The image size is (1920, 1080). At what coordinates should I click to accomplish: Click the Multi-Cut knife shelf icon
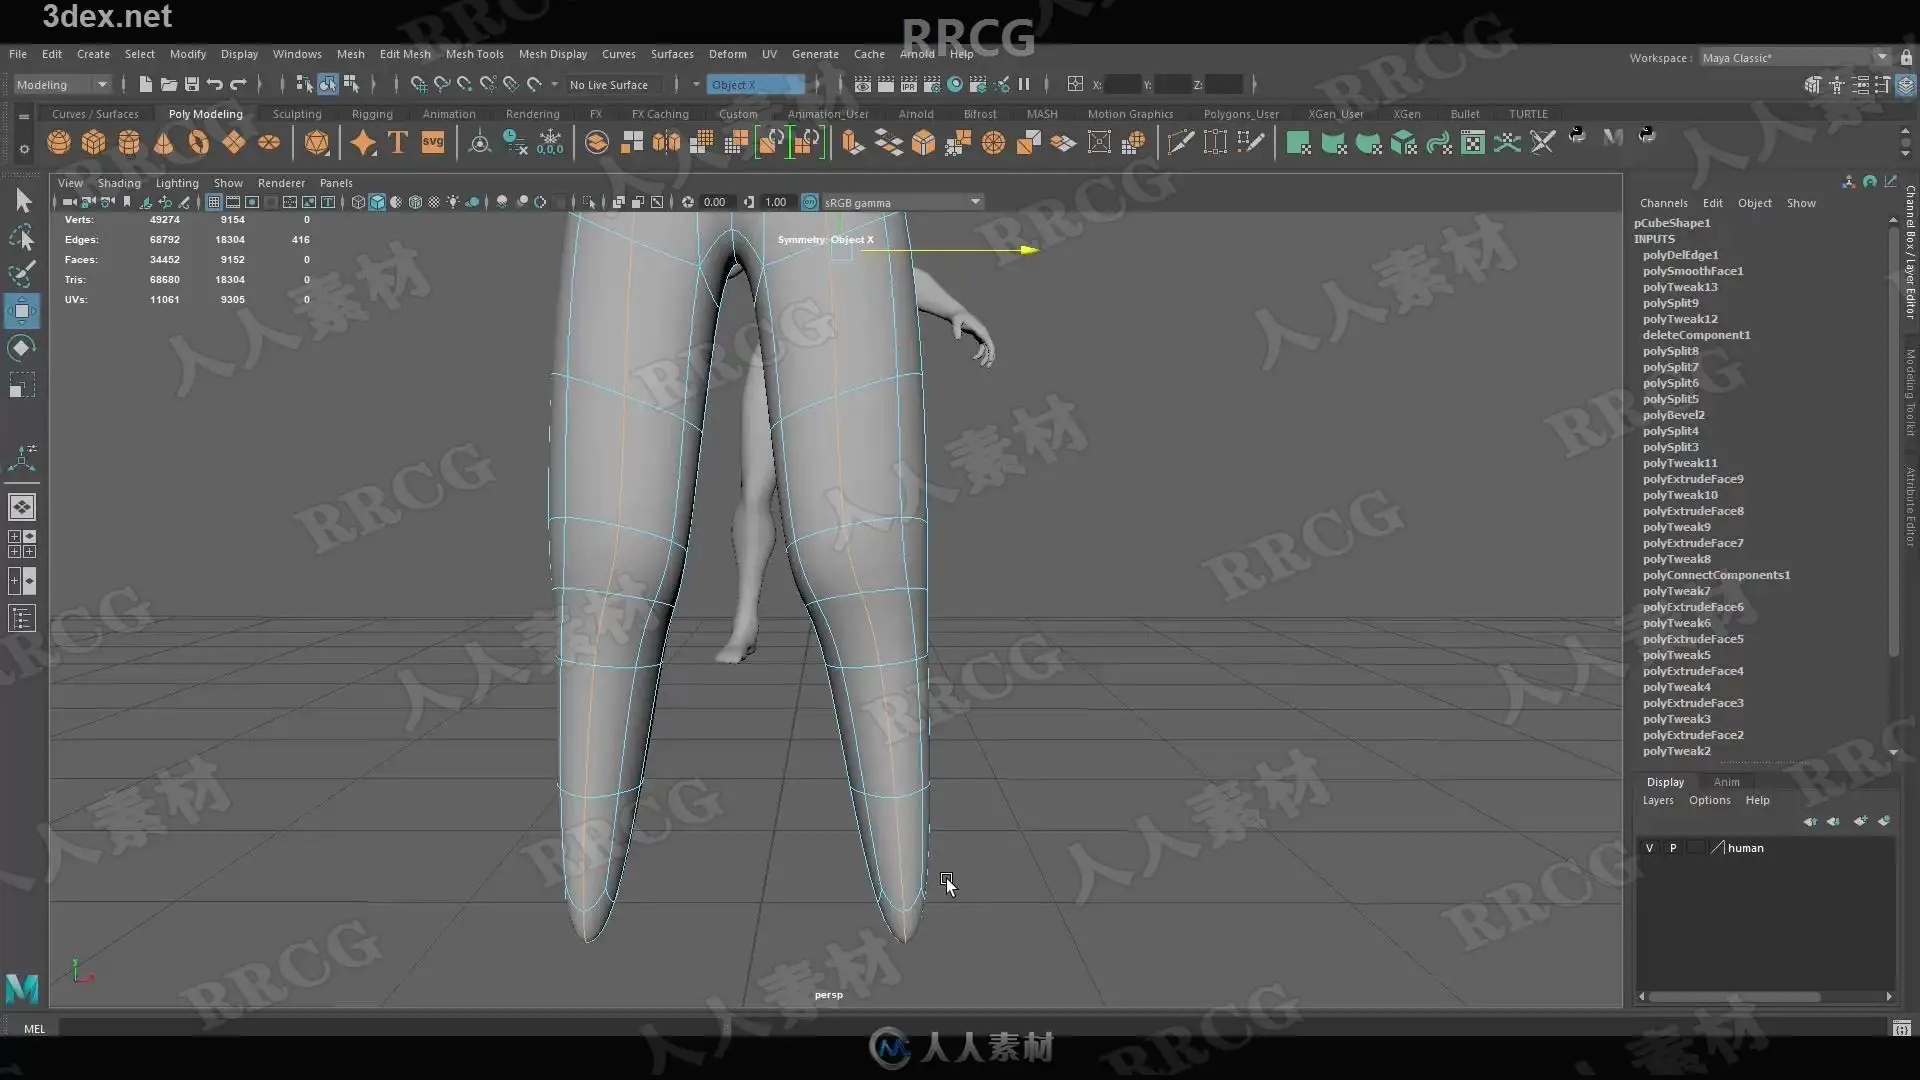pos(1180,143)
